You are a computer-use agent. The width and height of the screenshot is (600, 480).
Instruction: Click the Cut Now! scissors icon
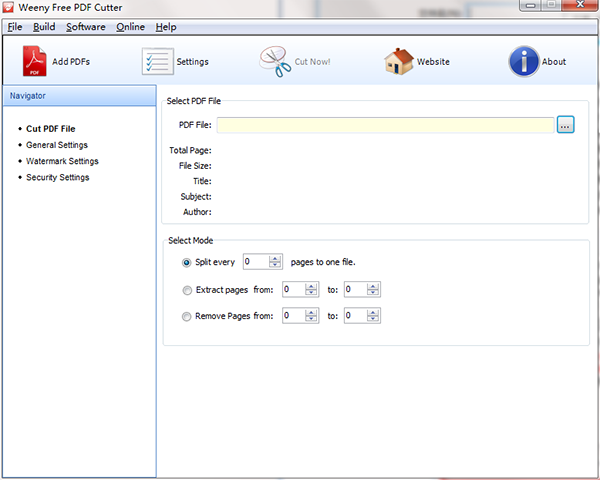coord(275,61)
